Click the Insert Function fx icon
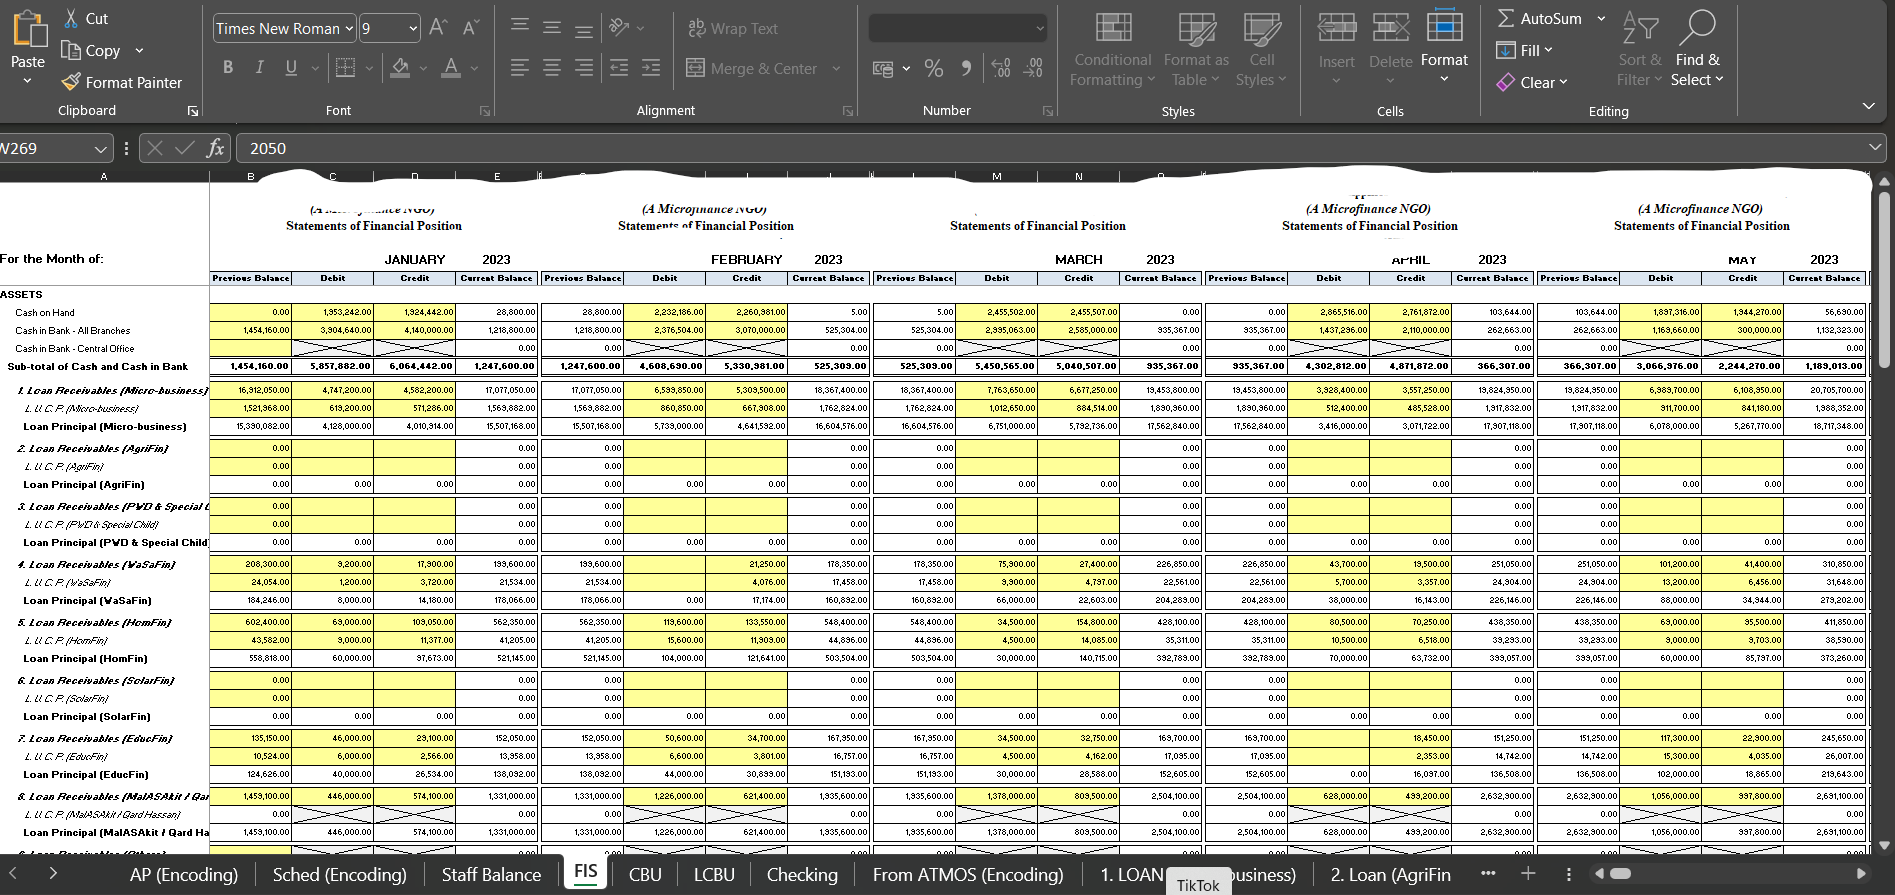The height and width of the screenshot is (895, 1895). tap(215, 148)
